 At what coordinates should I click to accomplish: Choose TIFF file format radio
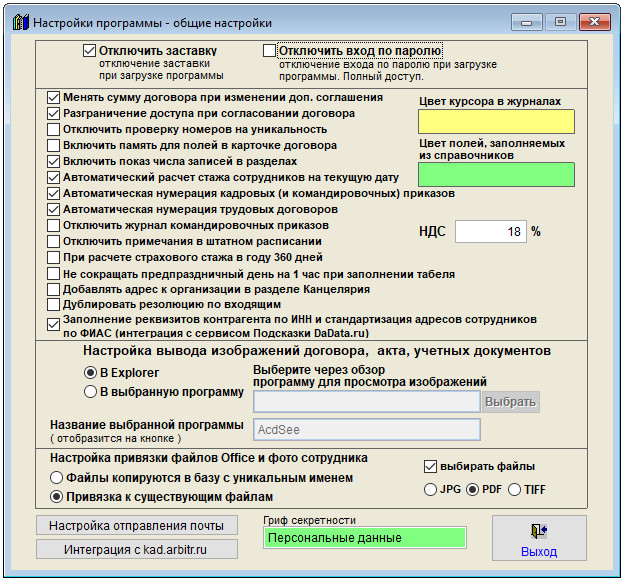514,490
